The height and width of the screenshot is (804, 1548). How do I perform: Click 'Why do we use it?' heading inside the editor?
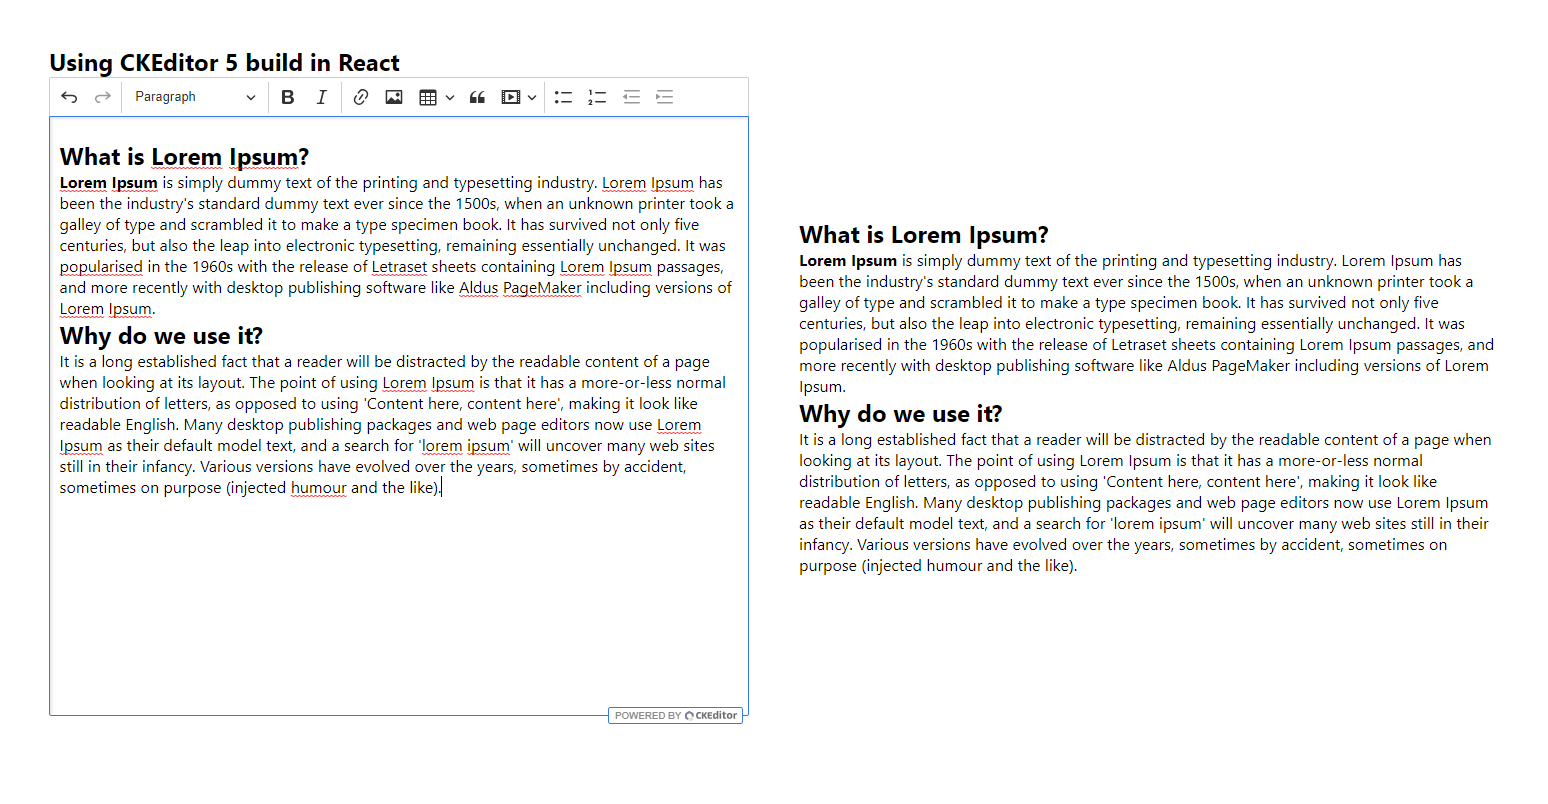click(x=161, y=336)
